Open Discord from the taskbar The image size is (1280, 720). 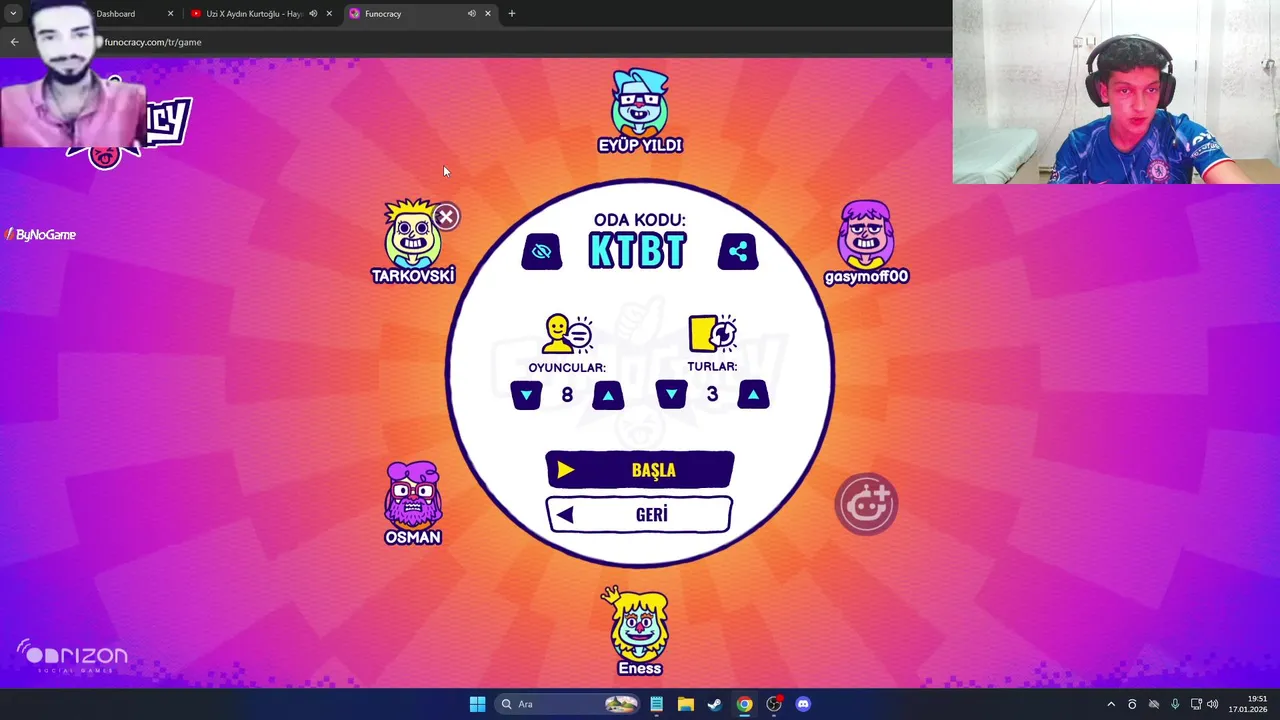802,704
